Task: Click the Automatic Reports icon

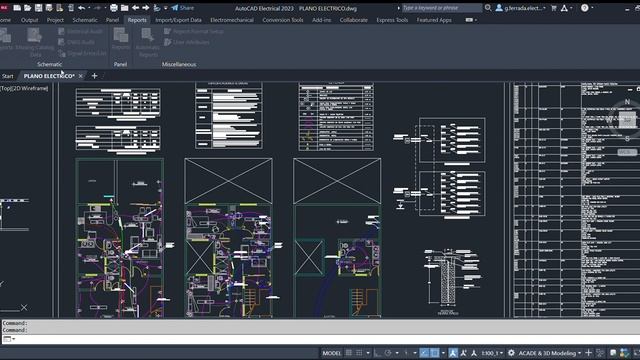Action: pos(147,35)
